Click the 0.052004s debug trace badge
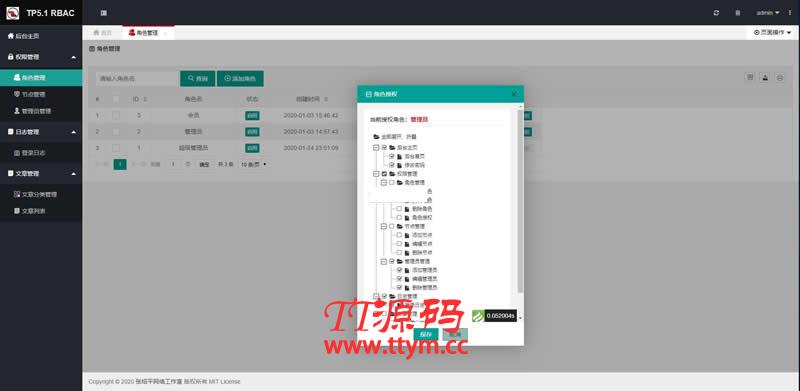 (x=494, y=316)
